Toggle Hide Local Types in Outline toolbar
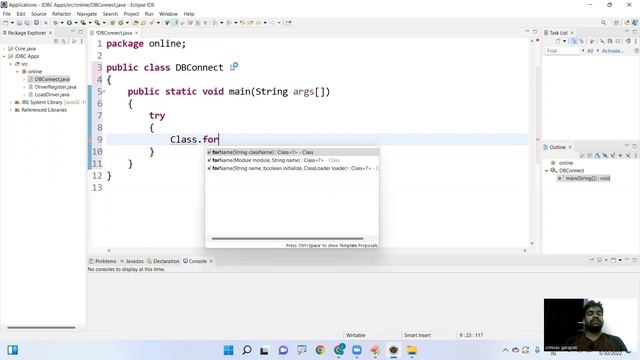Image resolution: width=640 pixels, height=360 pixels. click(628, 156)
